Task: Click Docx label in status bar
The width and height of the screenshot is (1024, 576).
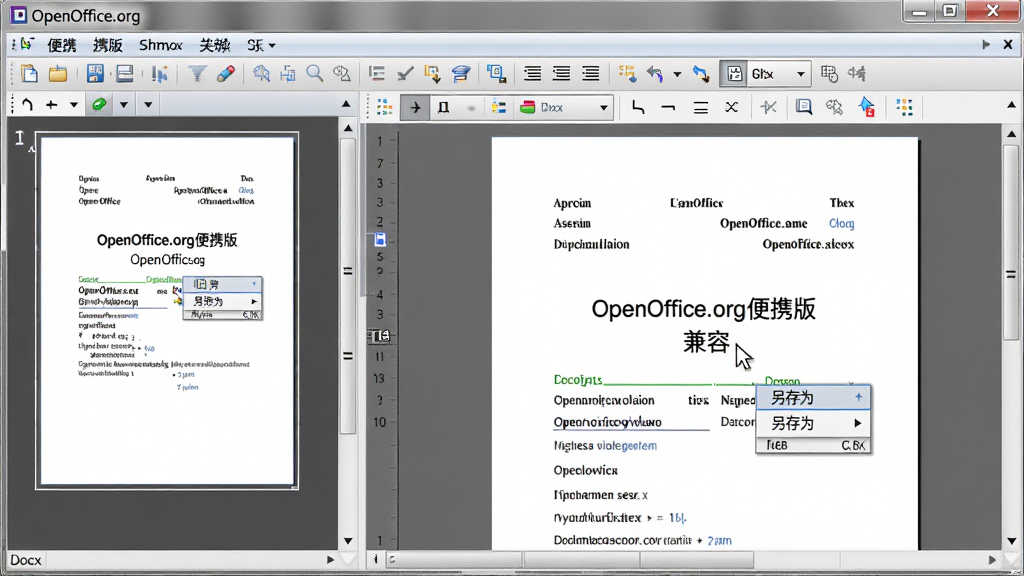Action: click(26, 560)
